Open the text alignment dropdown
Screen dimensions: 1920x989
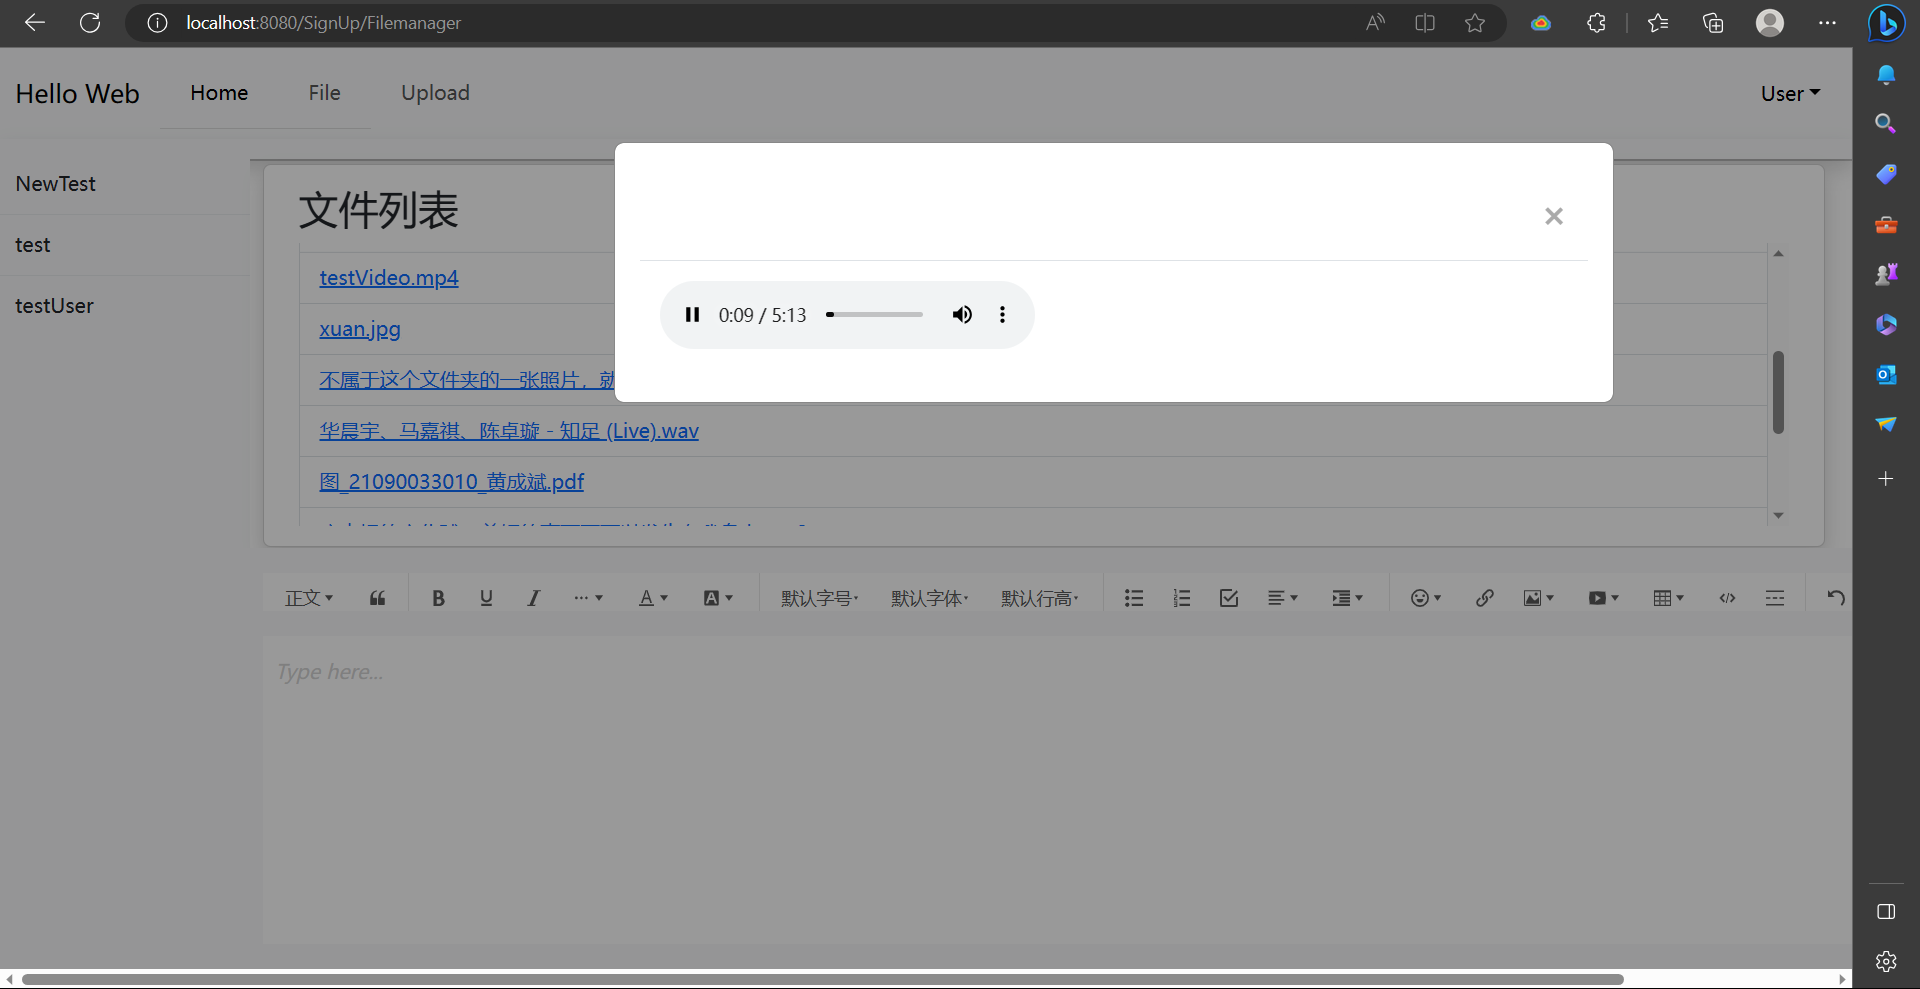click(1283, 598)
